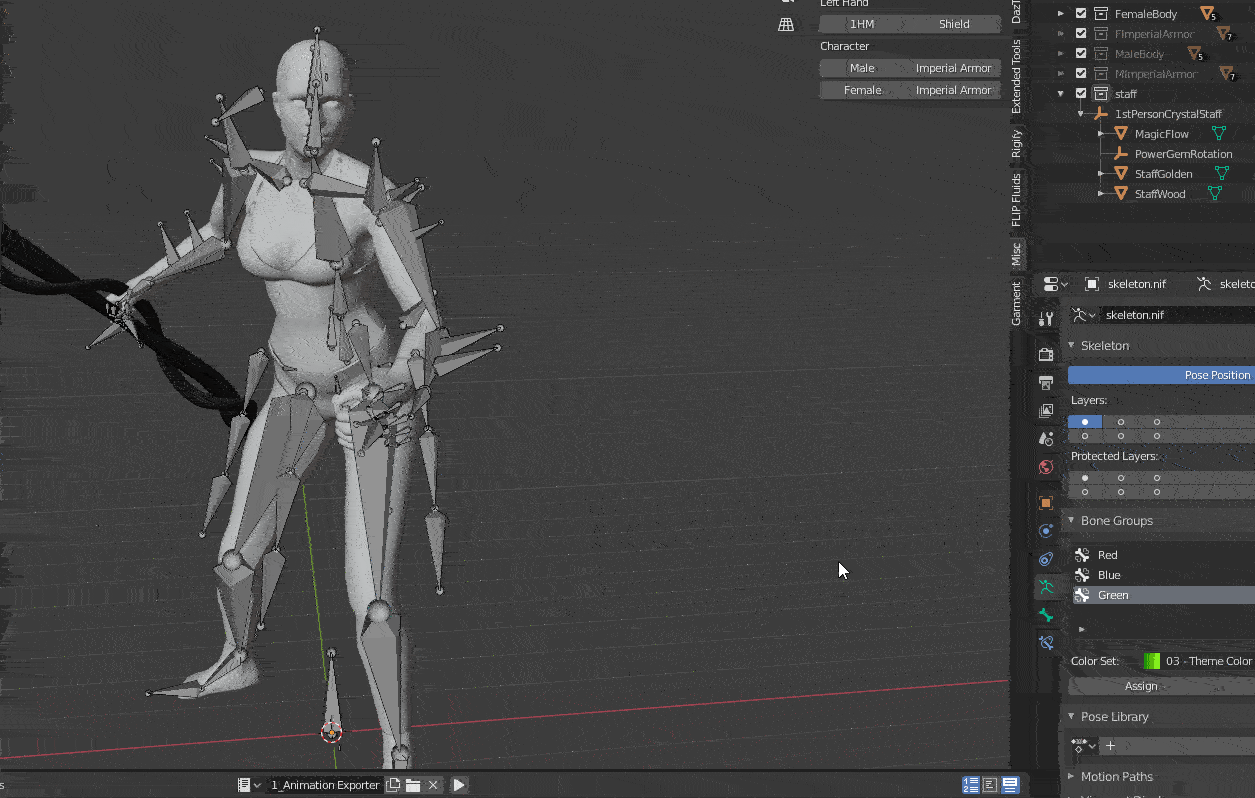The width and height of the screenshot is (1255, 798).
Task: Open the Object properties orange square icon
Action: 1046,502
